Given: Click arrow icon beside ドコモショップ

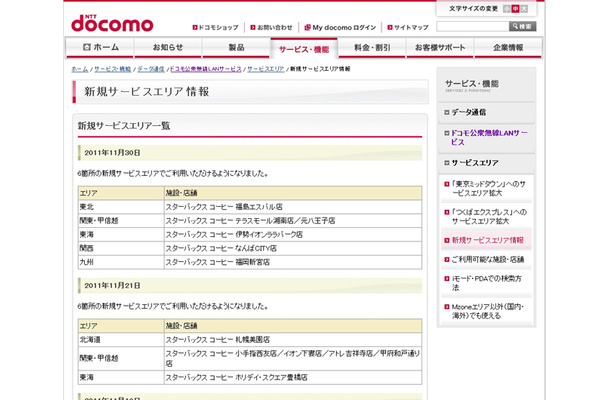Looking at the screenshot, I should 195,28.
